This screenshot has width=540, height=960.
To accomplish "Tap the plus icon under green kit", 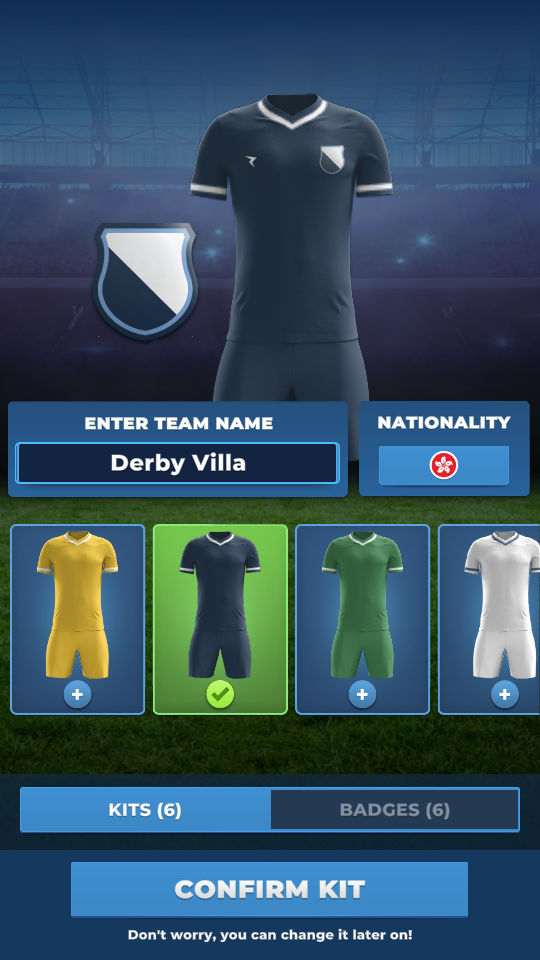I will click(x=362, y=694).
